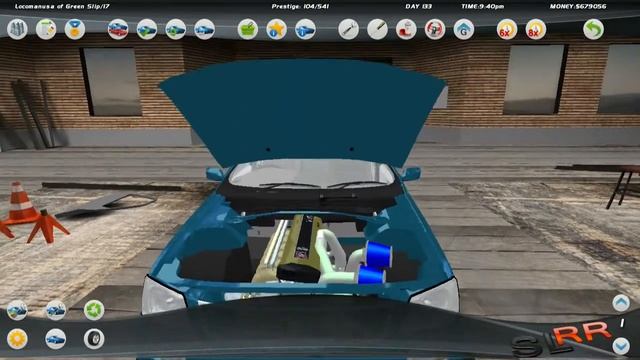Click the plain blue car icon in top toolbar
The width and height of the screenshot is (640, 360).
[204, 29]
